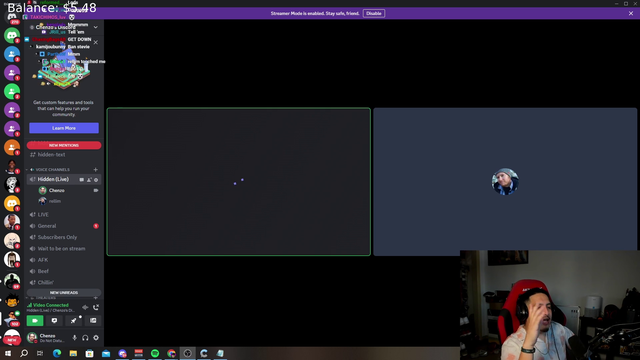Add a new voice channel
This screenshot has width=640, height=360.
click(96, 169)
